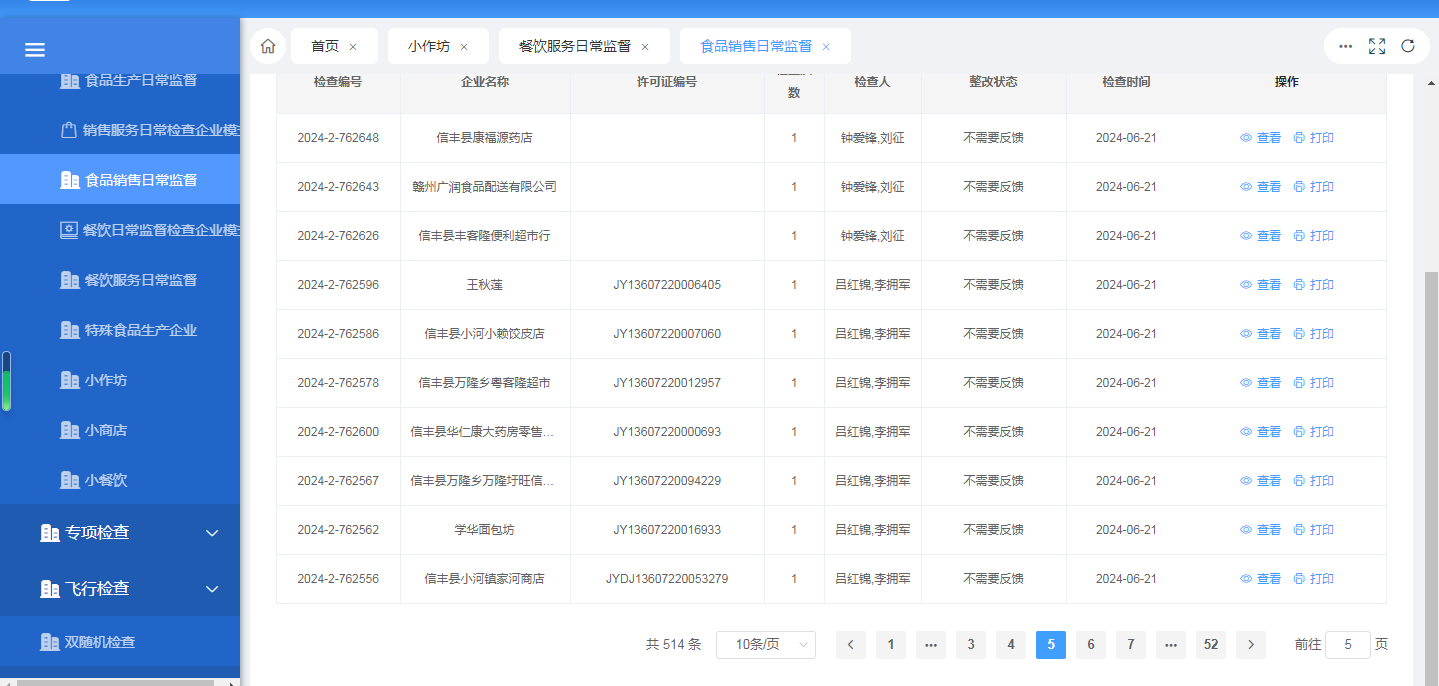
Task: Click the home icon in tab bar
Action: point(267,46)
